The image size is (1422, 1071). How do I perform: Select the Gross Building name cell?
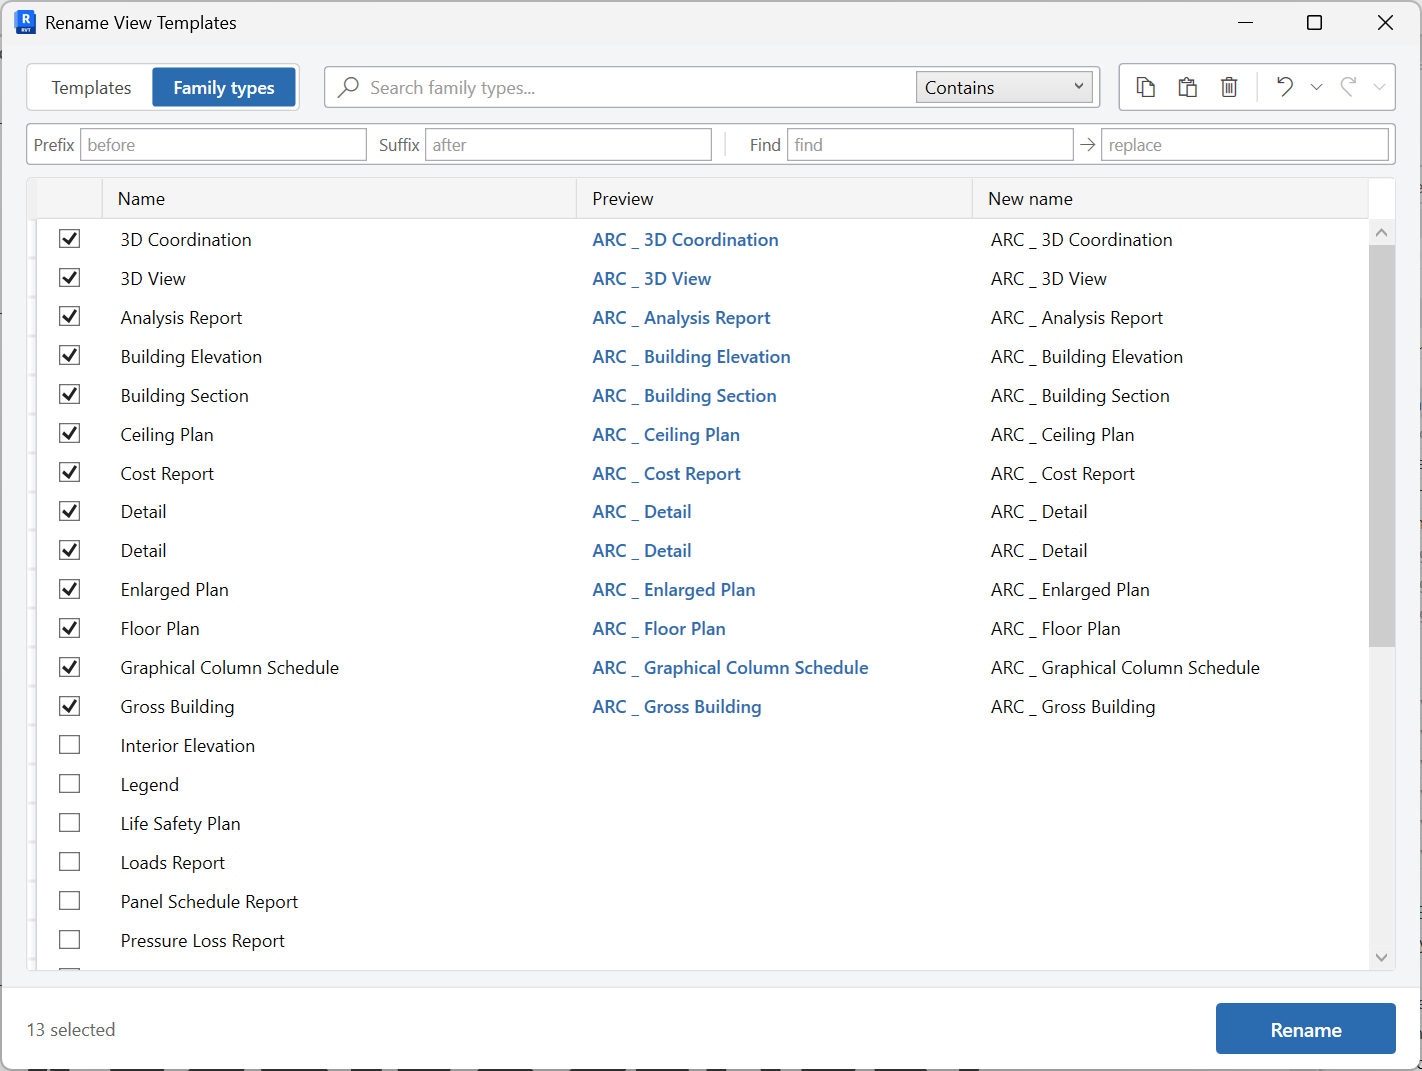click(177, 707)
